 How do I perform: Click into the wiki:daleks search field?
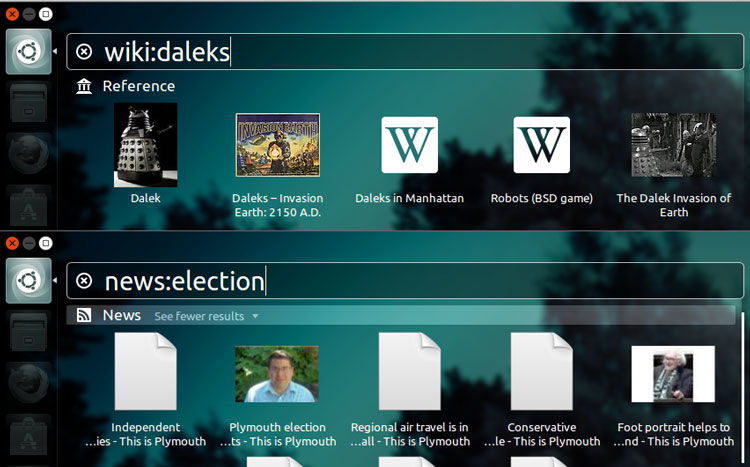coord(405,52)
